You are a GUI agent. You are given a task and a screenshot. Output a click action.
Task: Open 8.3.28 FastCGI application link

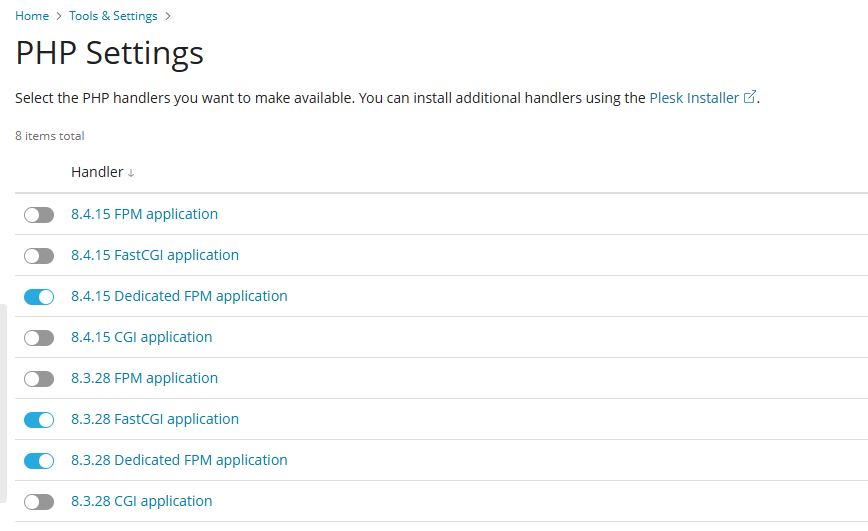point(155,419)
